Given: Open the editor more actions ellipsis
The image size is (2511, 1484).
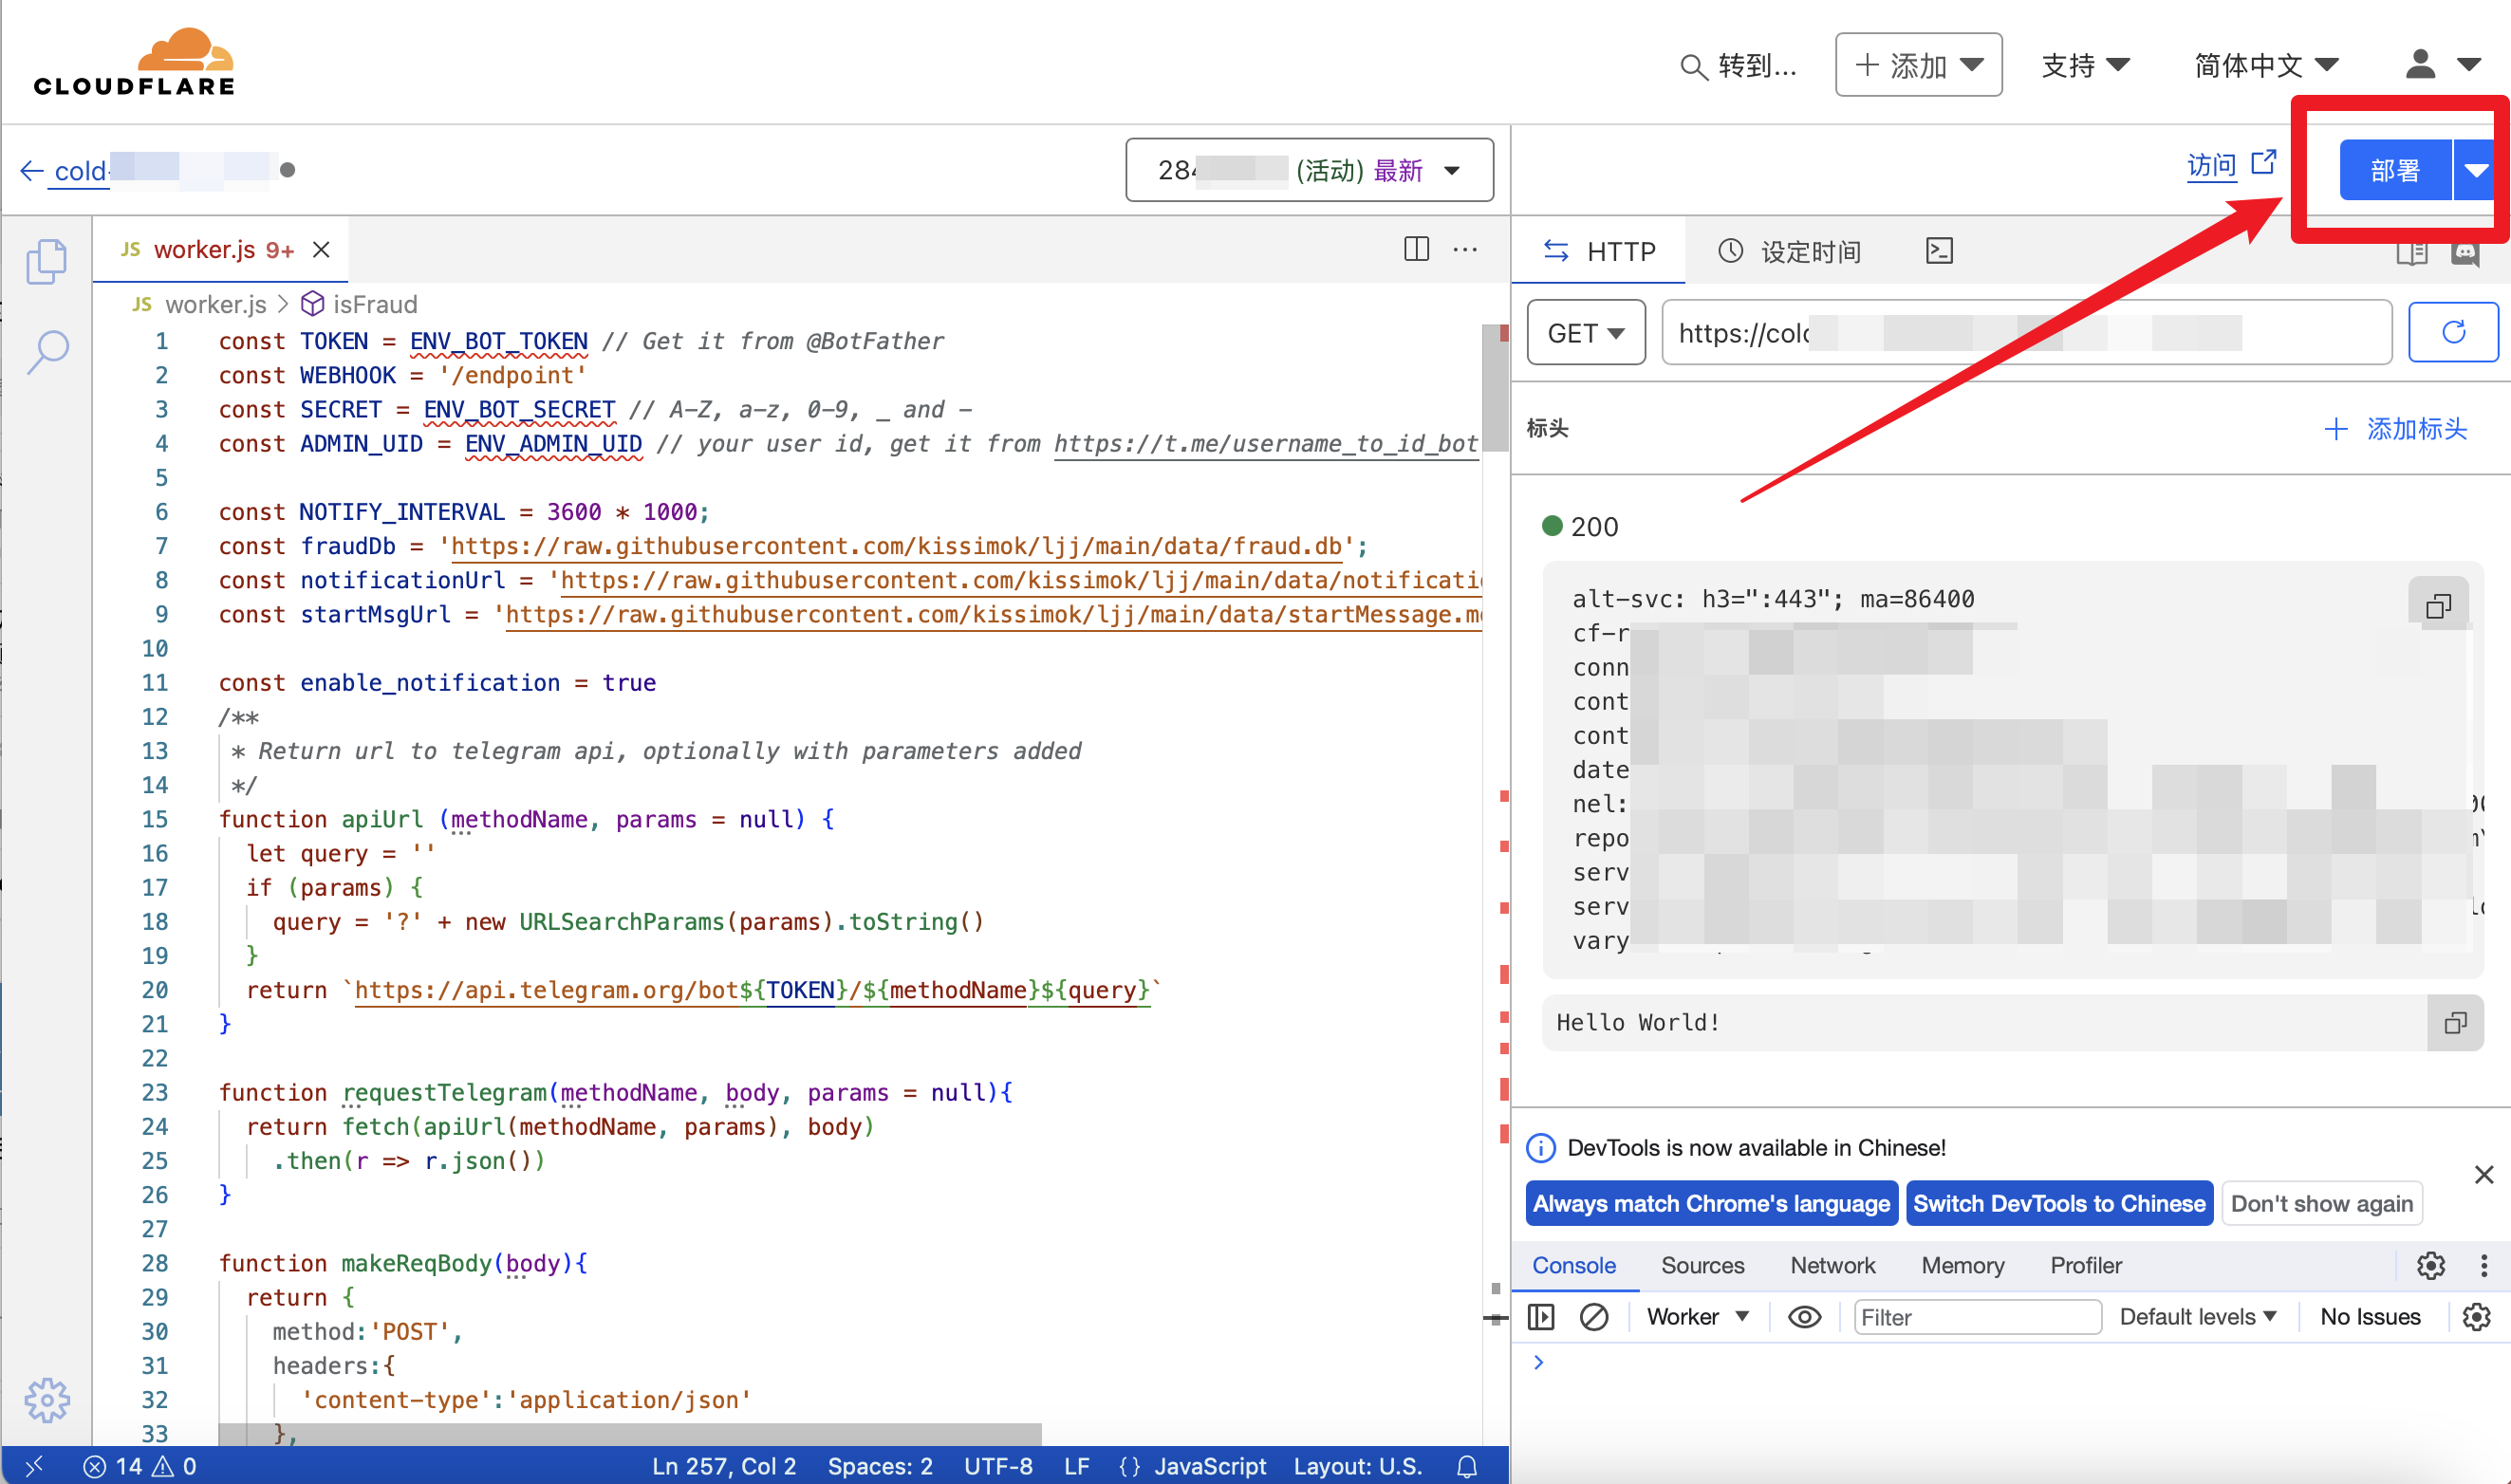Looking at the screenshot, I should [x=1465, y=249].
